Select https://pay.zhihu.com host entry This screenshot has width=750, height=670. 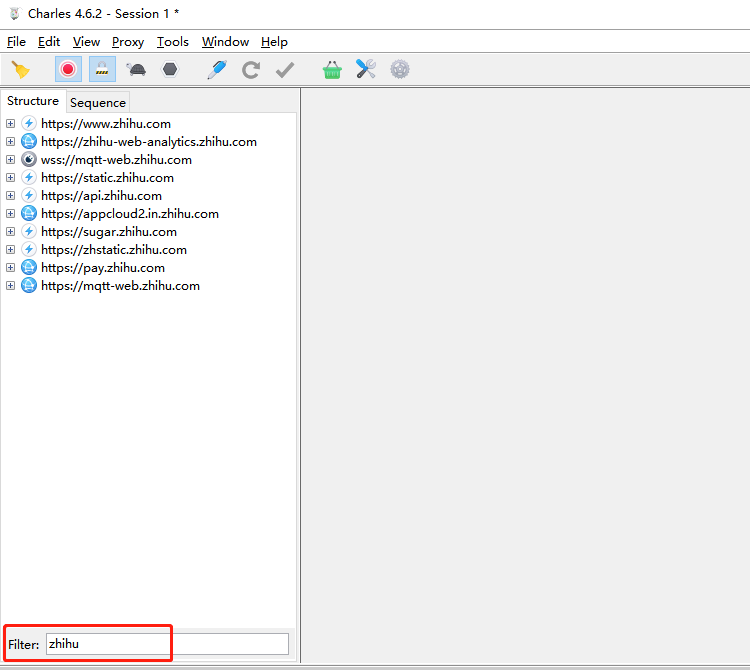click(103, 268)
